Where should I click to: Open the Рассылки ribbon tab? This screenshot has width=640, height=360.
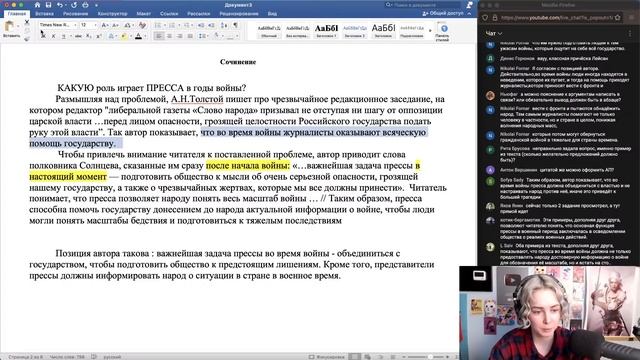tap(199, 13)
